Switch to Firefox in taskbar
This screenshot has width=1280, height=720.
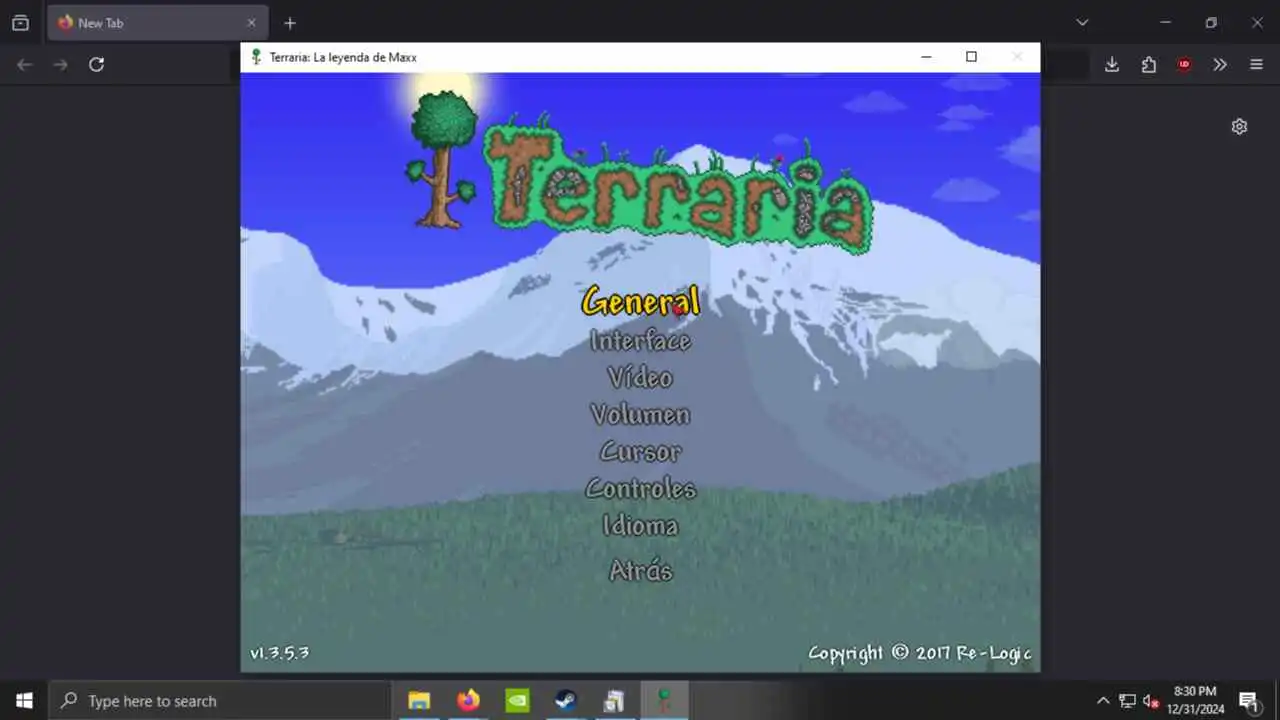468,701
